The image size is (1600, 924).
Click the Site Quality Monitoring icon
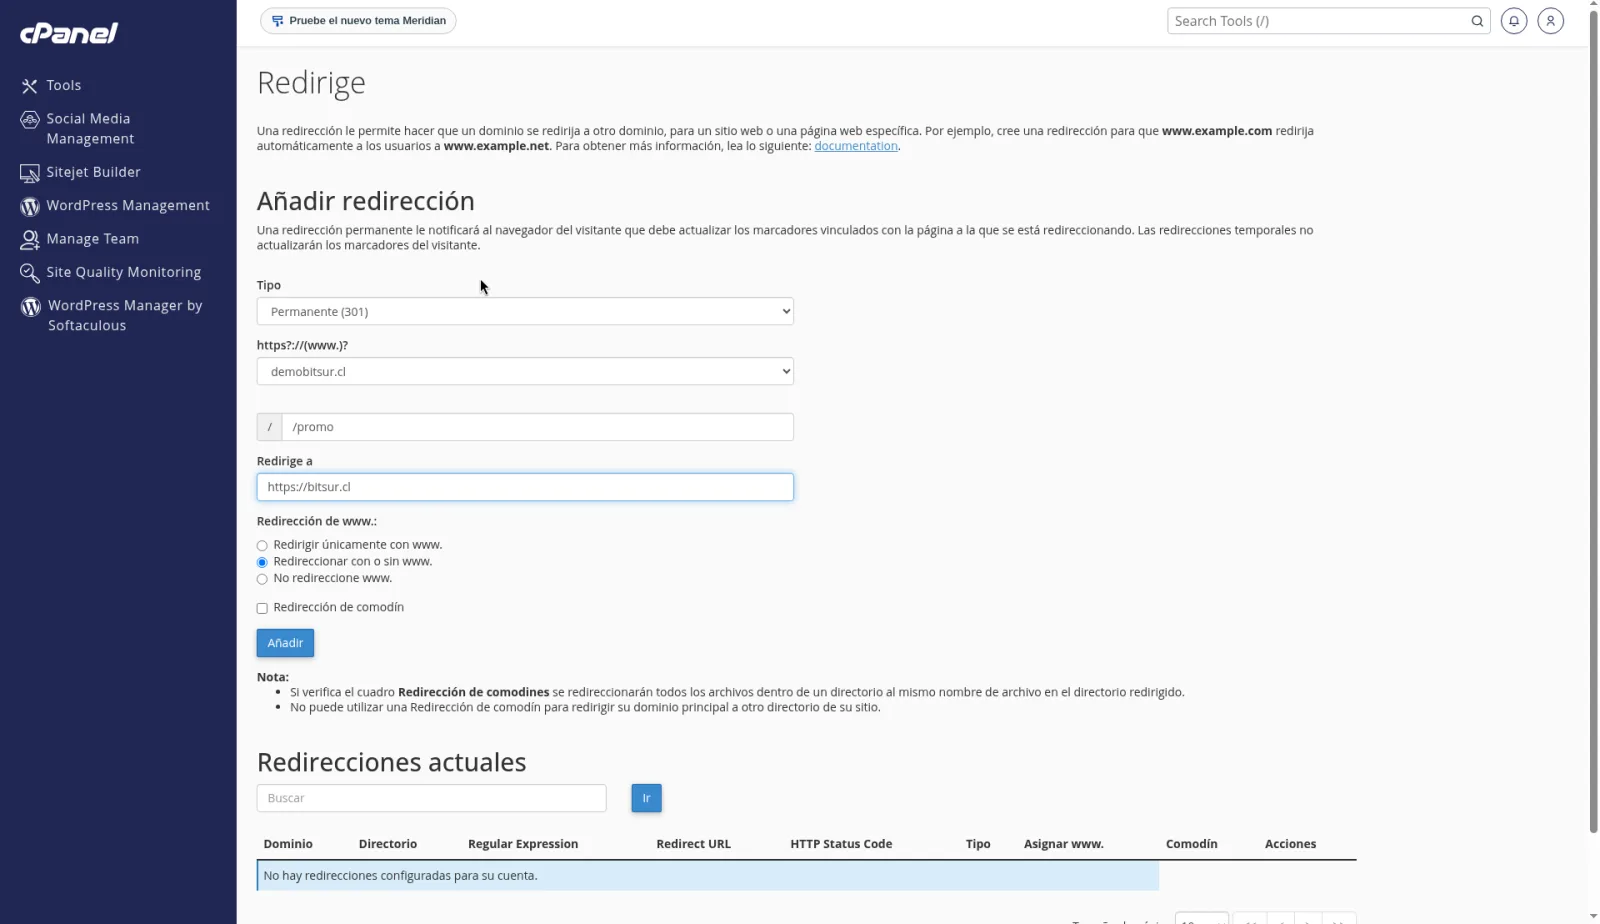(x=30, y=273)
